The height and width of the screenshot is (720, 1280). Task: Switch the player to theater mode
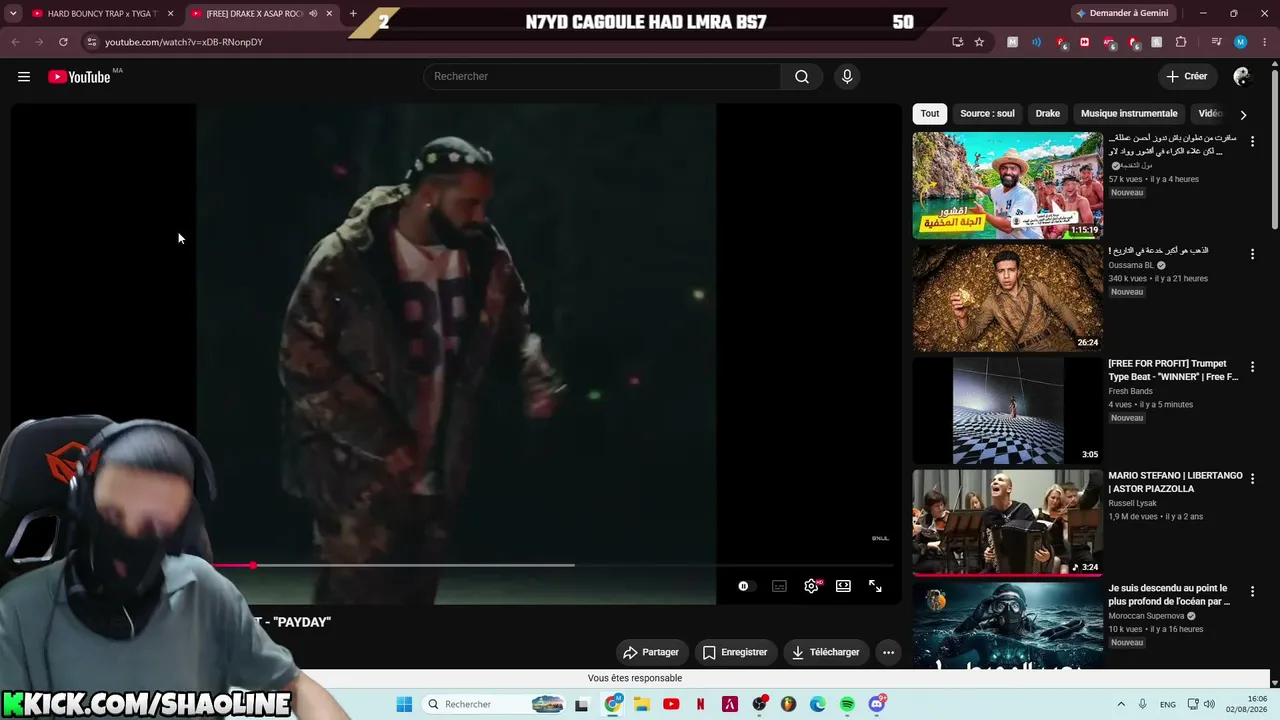point(843,586)
